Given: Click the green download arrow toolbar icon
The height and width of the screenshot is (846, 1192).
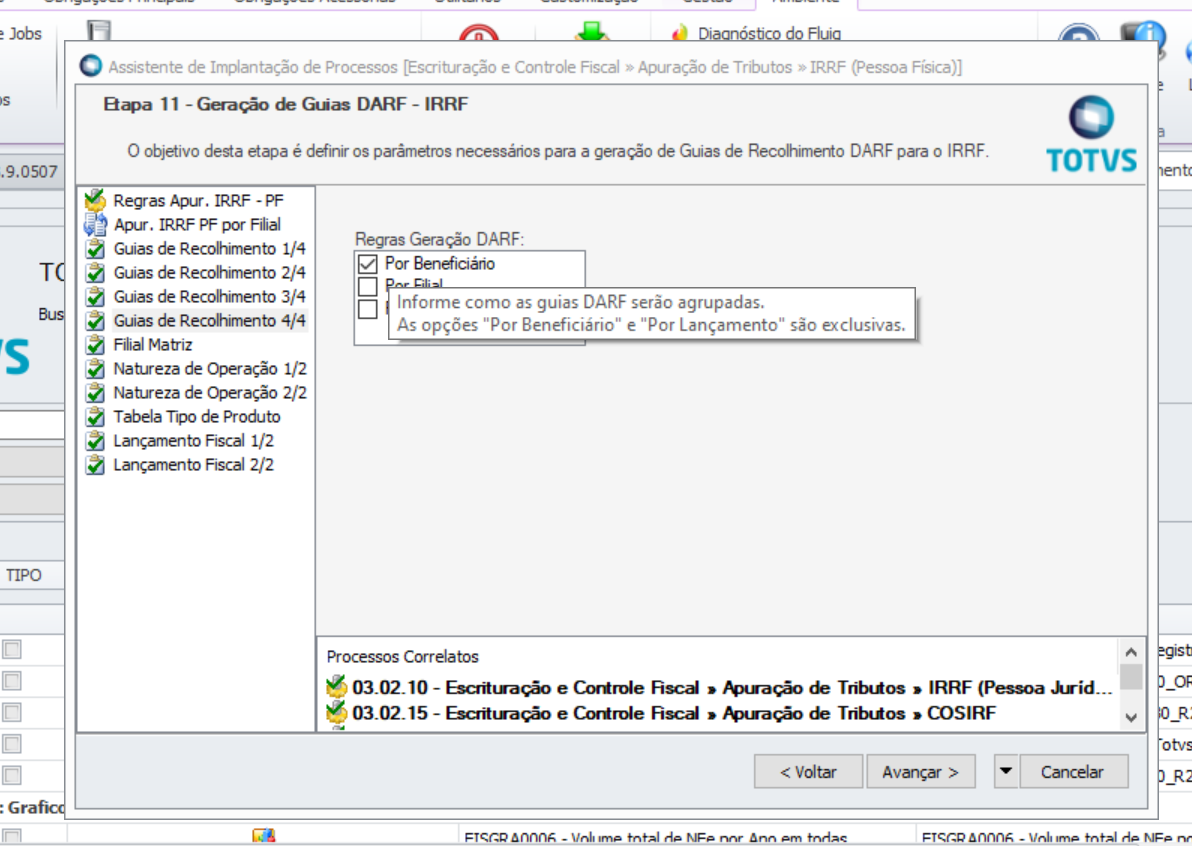Looking at the screenshot, I should click(591, 32).
